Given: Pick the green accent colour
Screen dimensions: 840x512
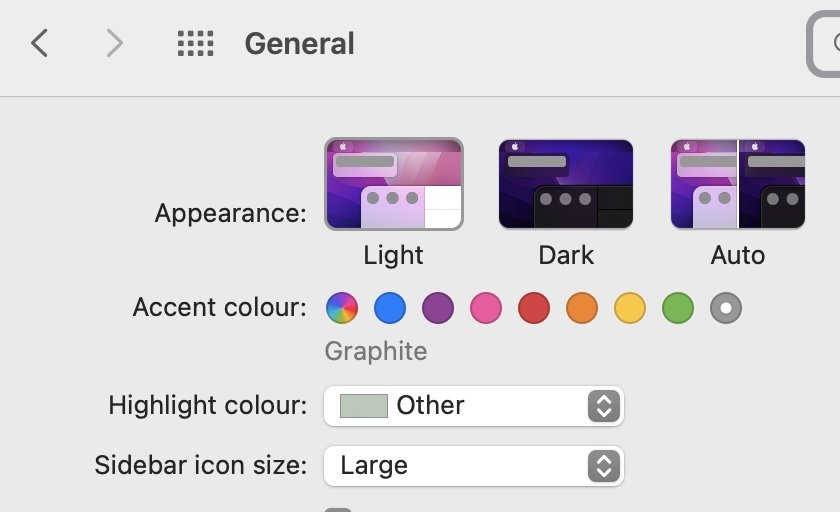Looking at the screenshot, I should pyautogui.click(x=678, y=308).
